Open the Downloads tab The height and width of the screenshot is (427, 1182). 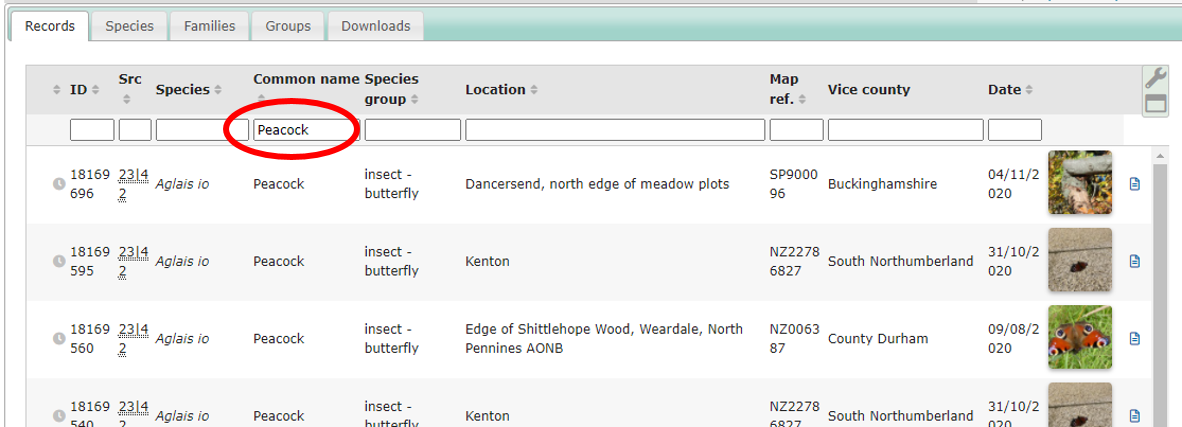375,26
